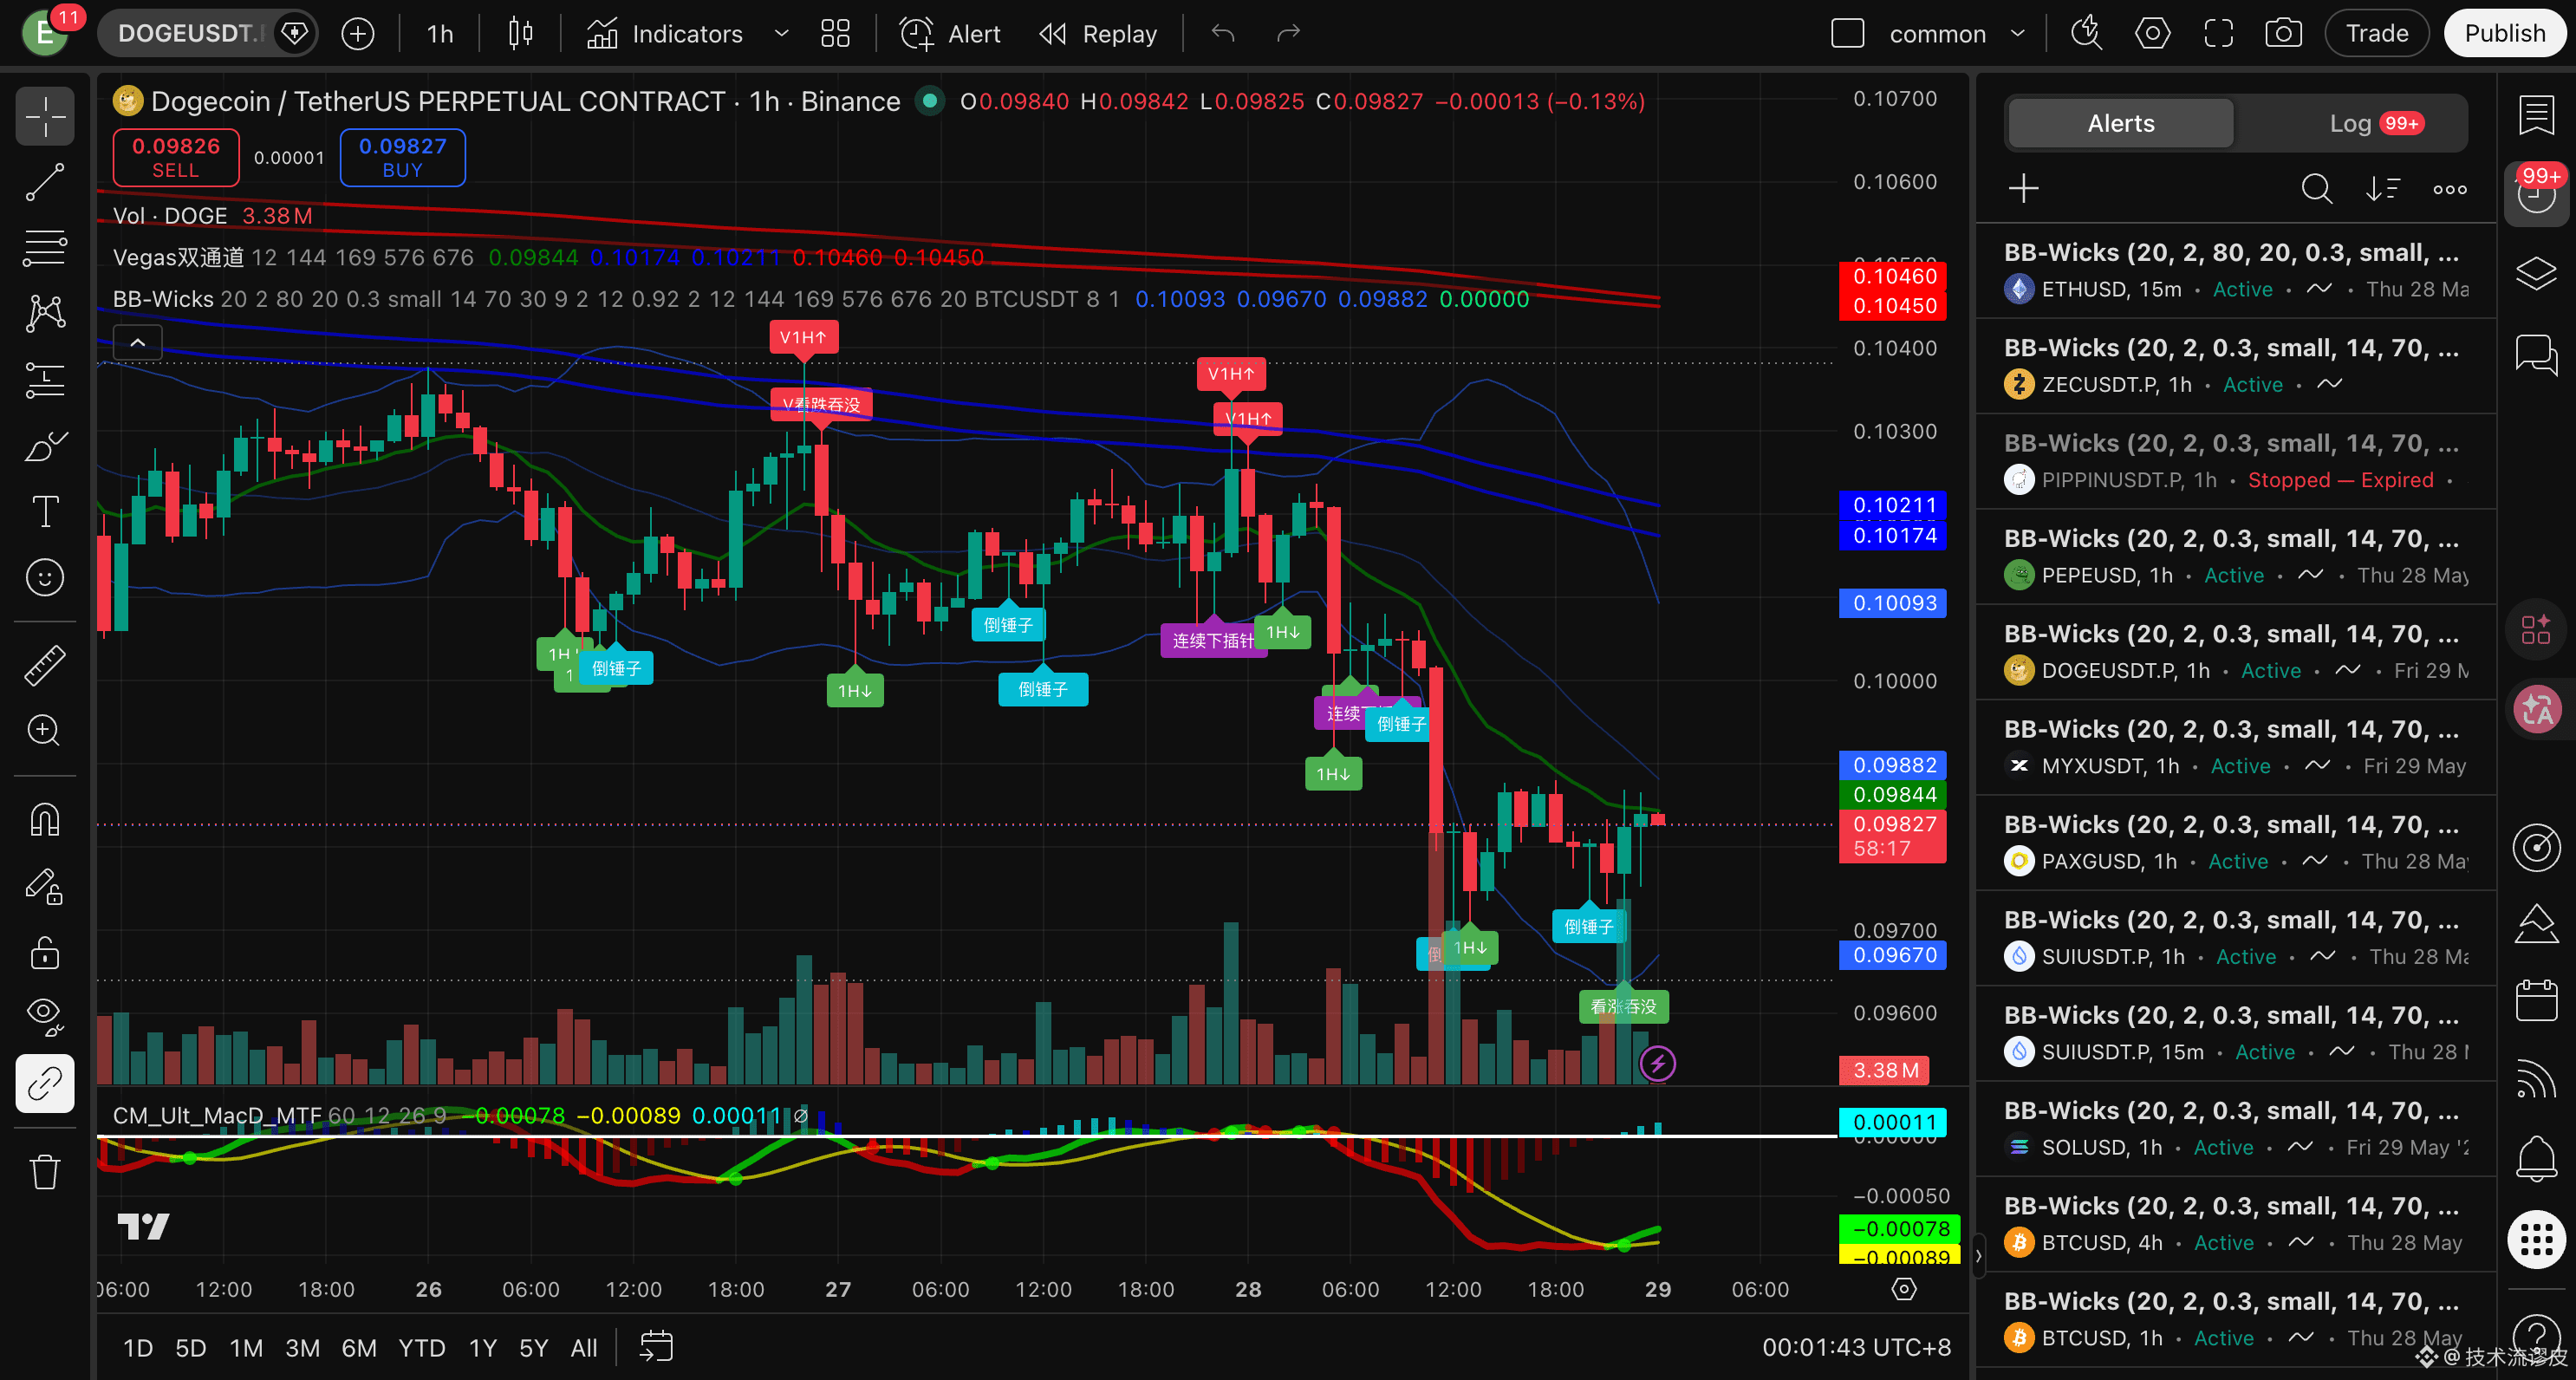This screenshot has width=2576, height=1380.
Task: Open the layout setup square icon
Action: [1848, 34]
